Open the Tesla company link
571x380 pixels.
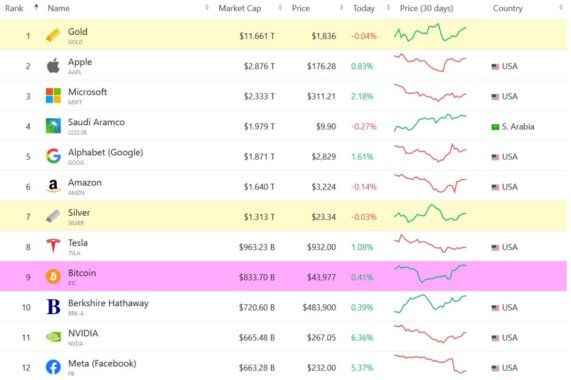coord(78,243)
